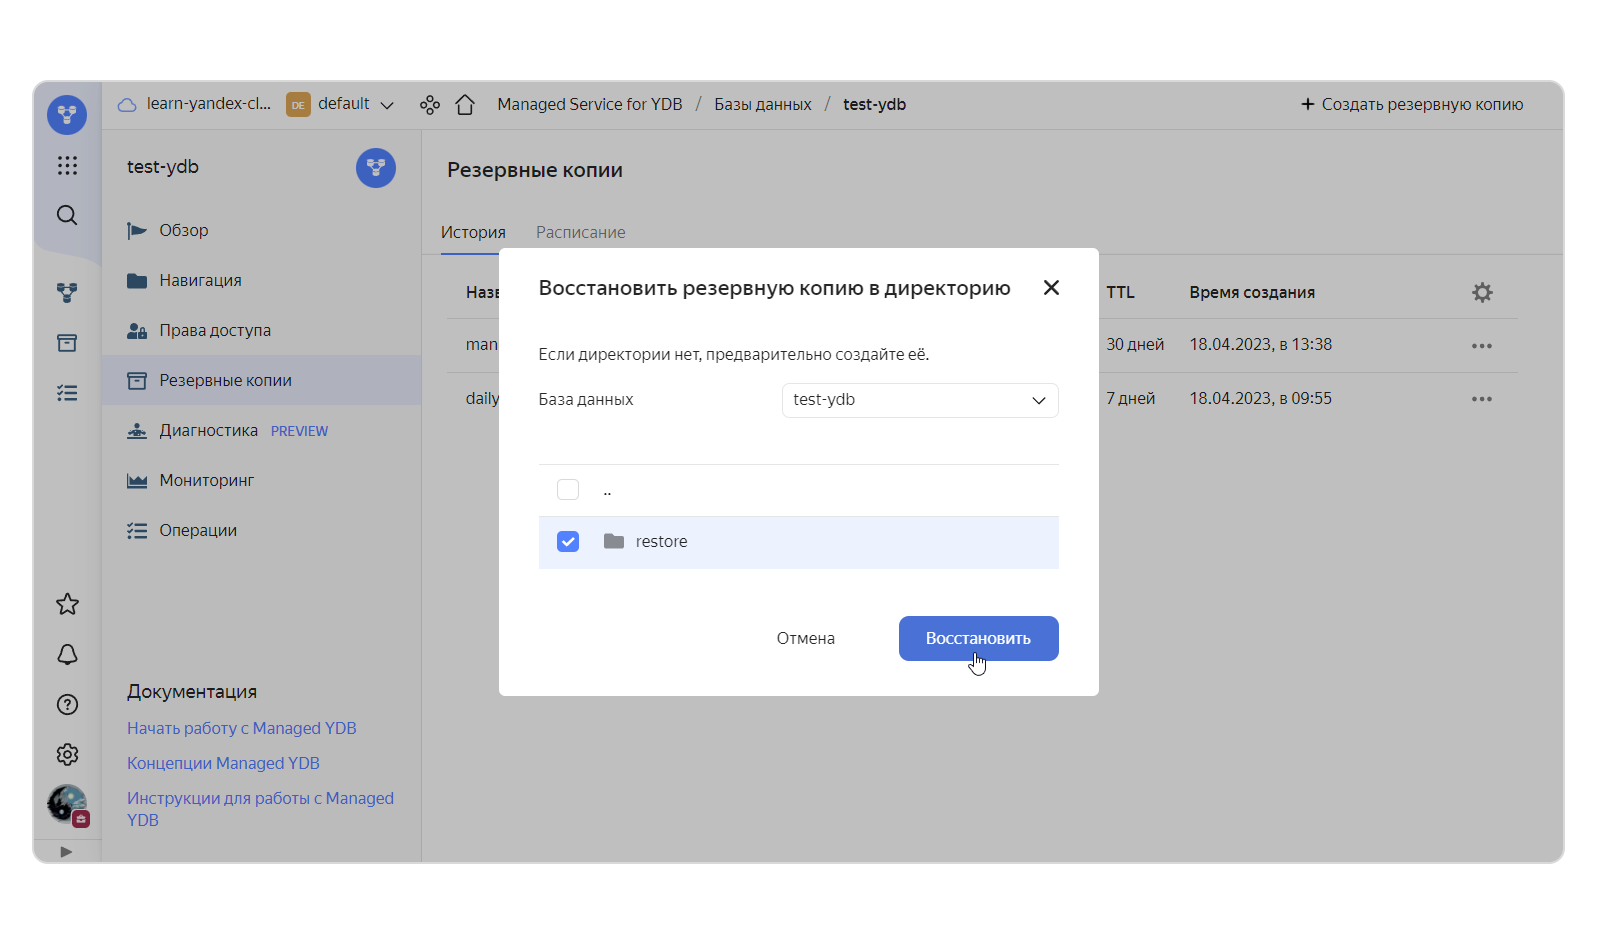Click the 30 дней TTL cell
1597x944 pixels.
click(1135, 344)
